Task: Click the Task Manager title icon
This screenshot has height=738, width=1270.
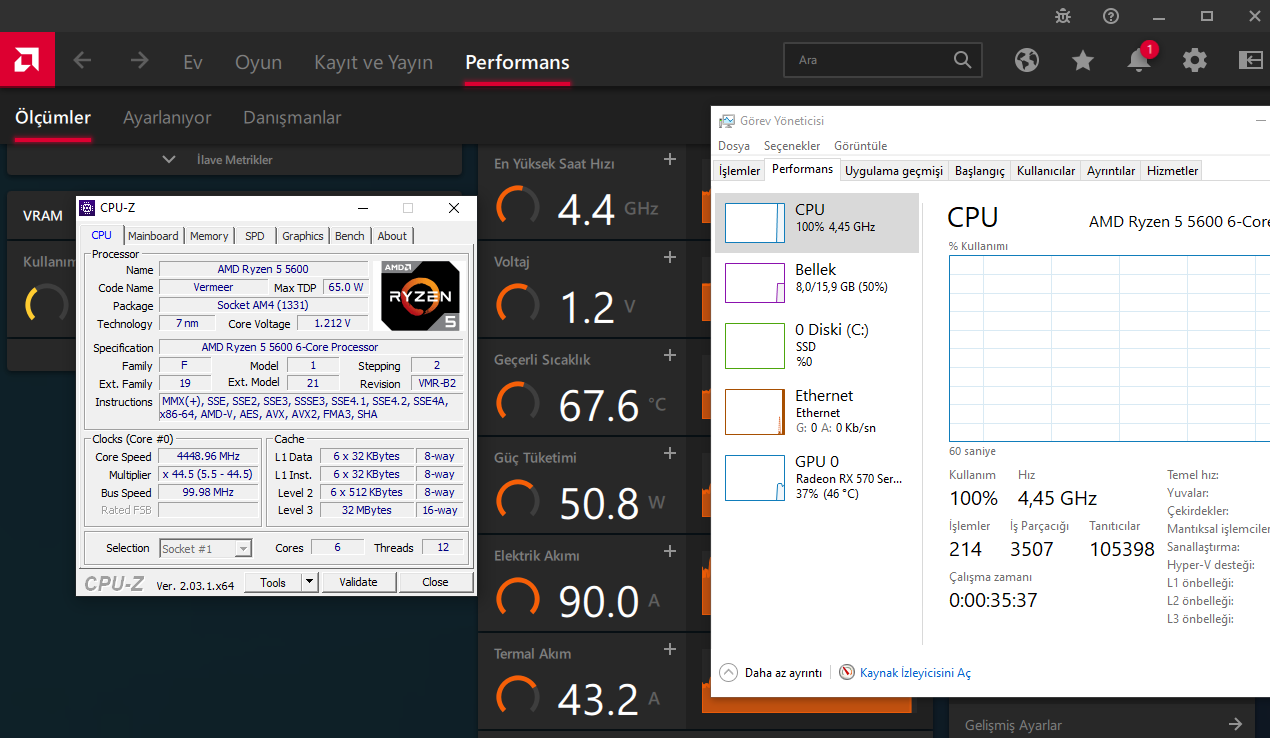Action: point(727,121)
